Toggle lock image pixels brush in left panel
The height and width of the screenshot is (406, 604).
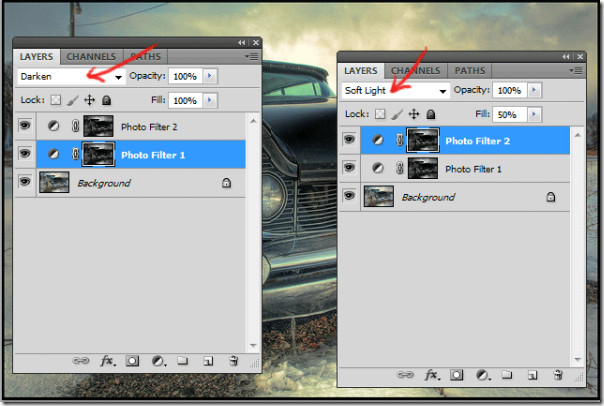pos(72,101)
